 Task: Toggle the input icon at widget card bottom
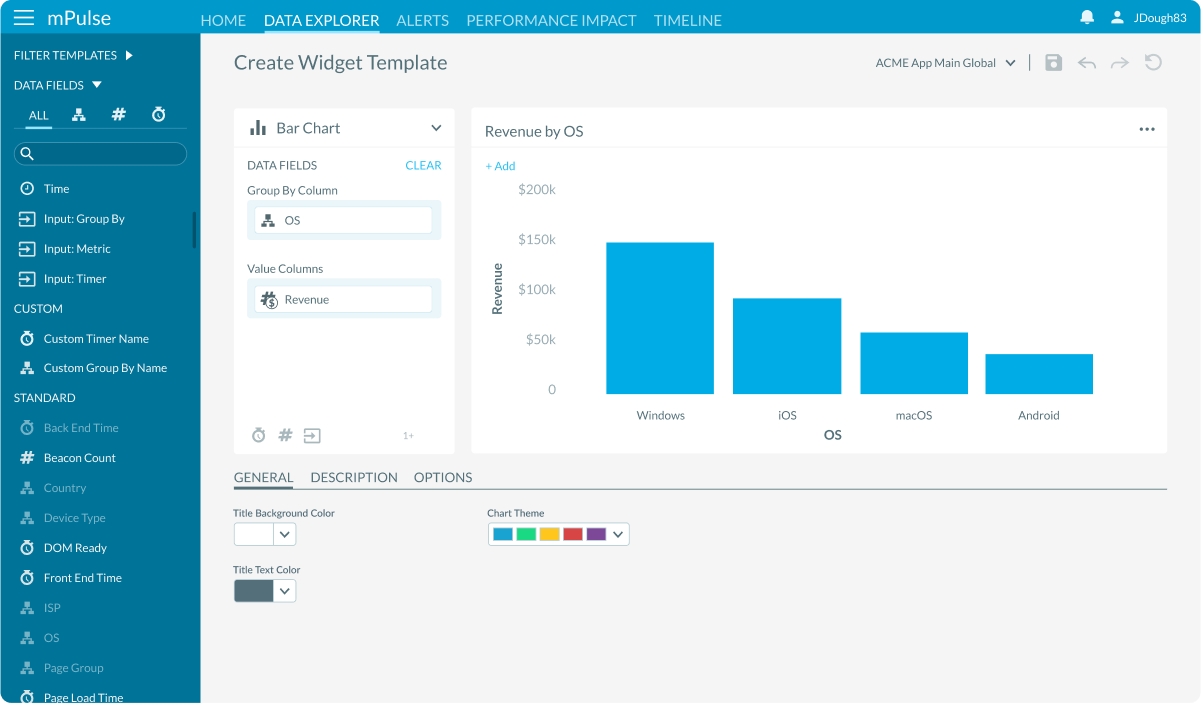(x=311, y=435)
